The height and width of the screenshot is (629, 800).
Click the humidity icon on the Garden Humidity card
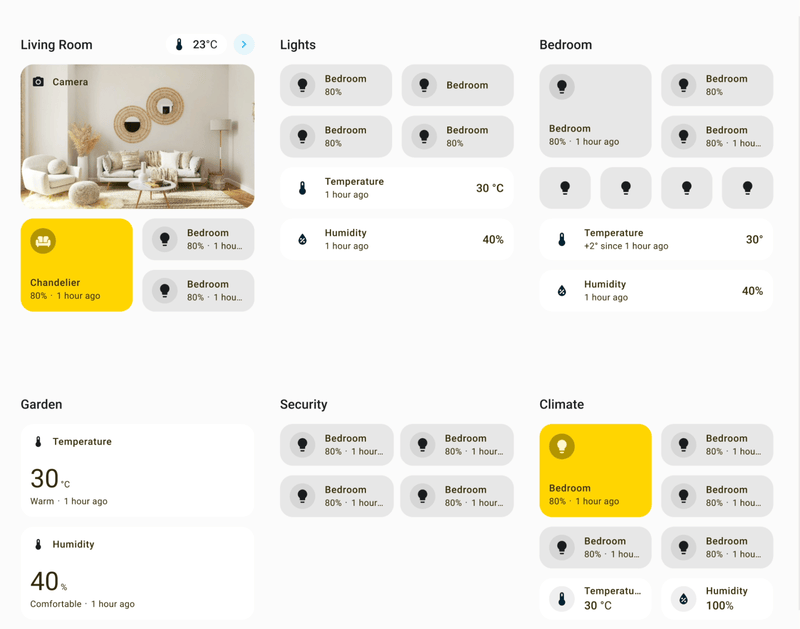pos(37,544)
